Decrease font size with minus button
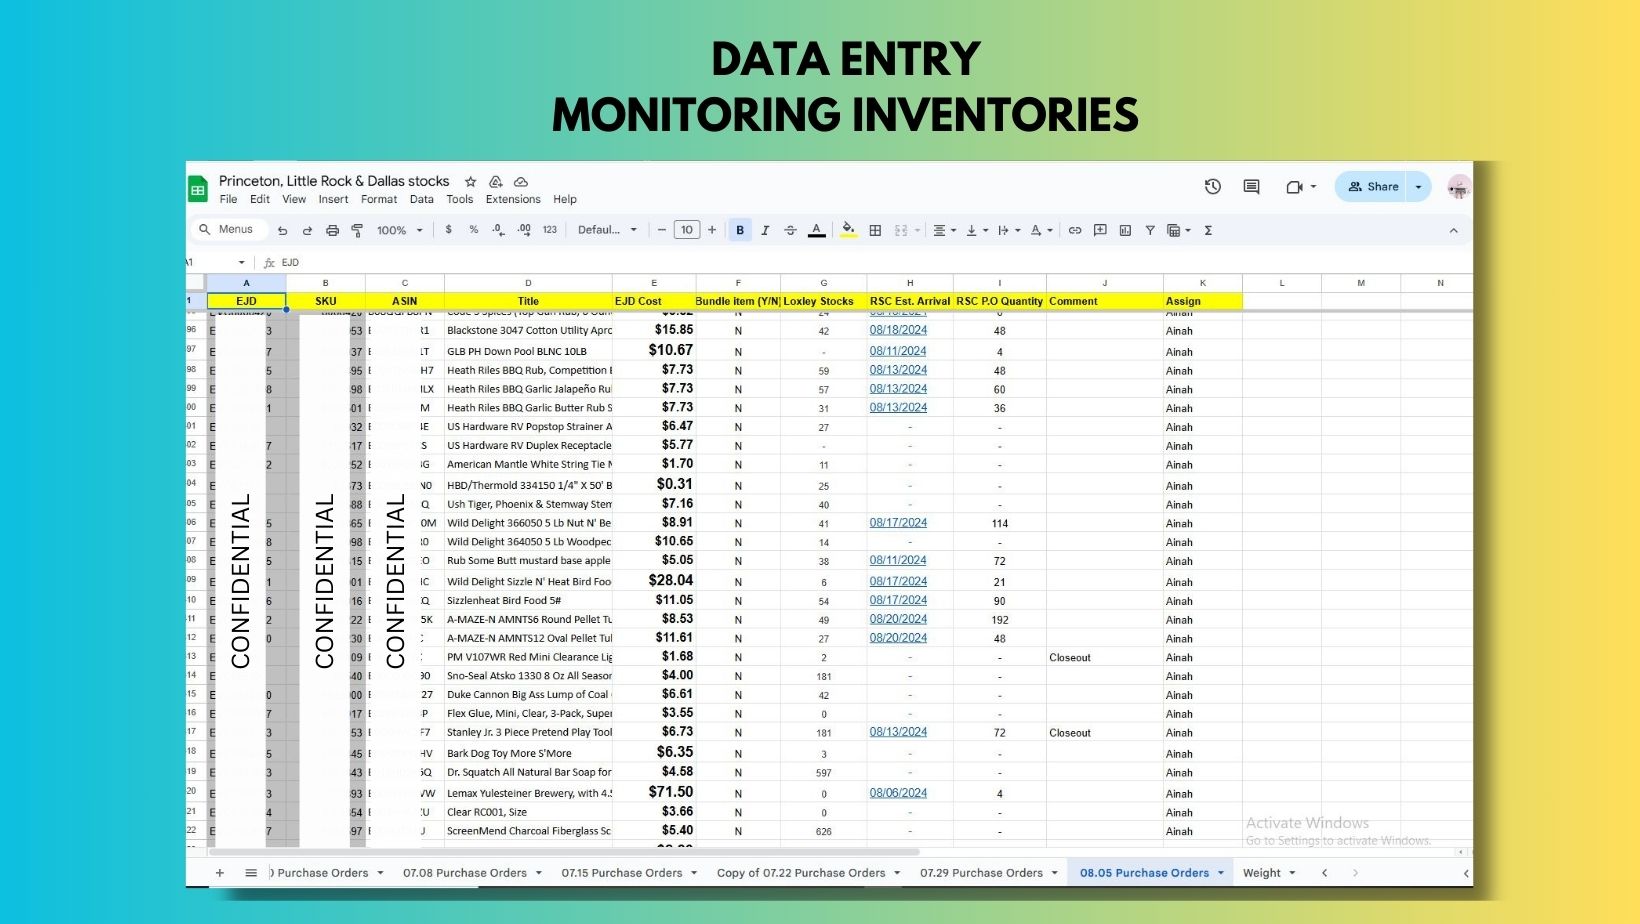Image resolution: width=1640 pixels, height=924 pixels. pos(661,230)
